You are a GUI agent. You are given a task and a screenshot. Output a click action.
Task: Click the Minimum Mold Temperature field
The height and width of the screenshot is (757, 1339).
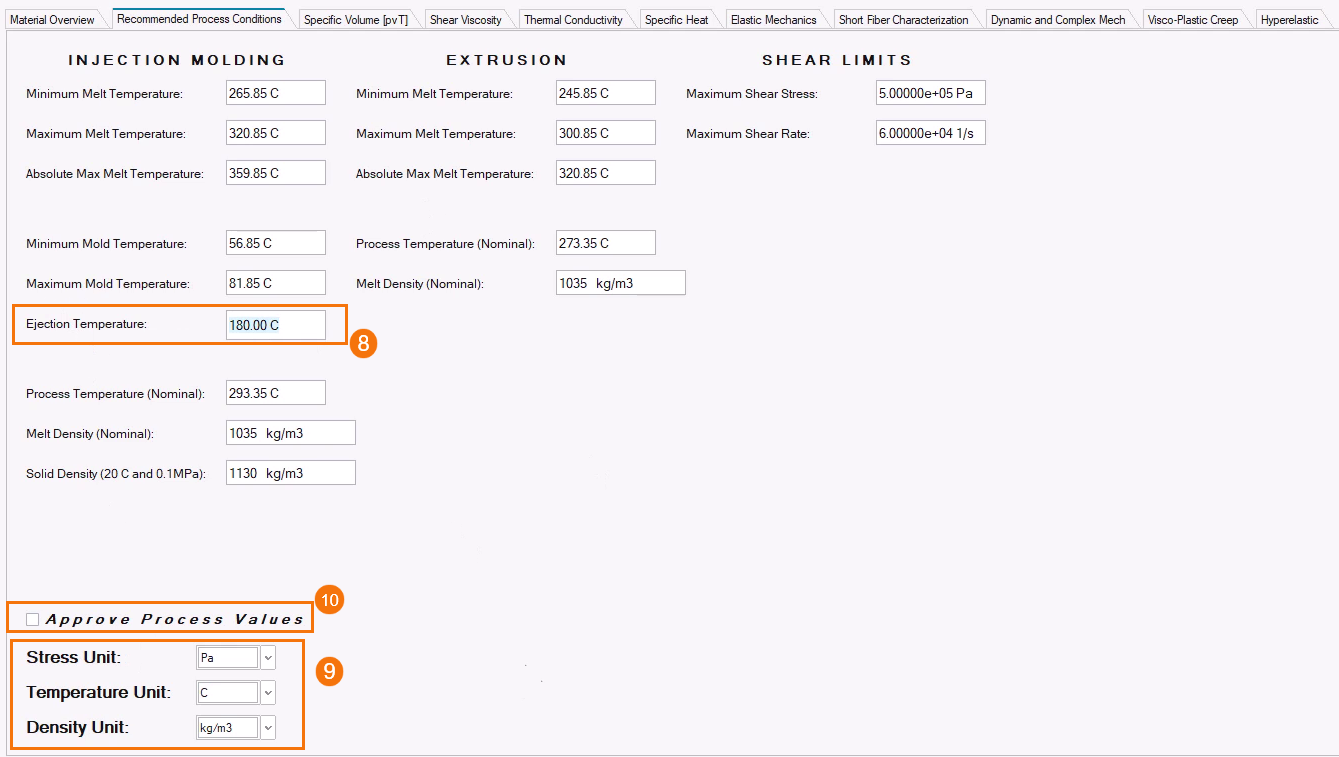coord(276,243)
